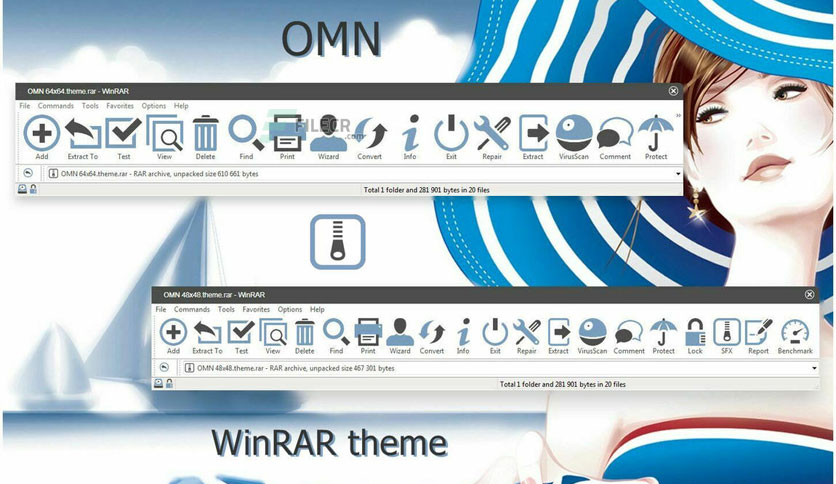Close the OMN 48x48.theme.rar window

pyautogui.click(x=809, y=294)
